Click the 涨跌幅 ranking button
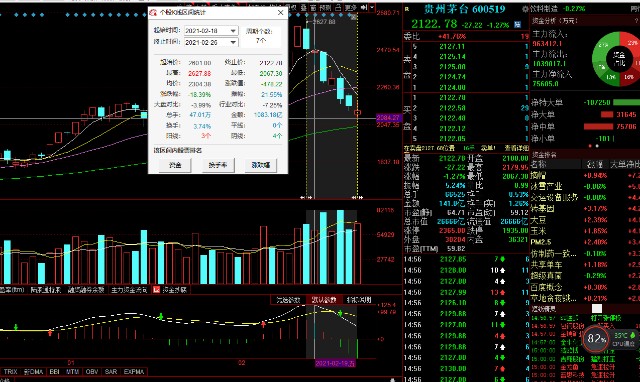Screen dimensions: 640x382 (260, 165)
